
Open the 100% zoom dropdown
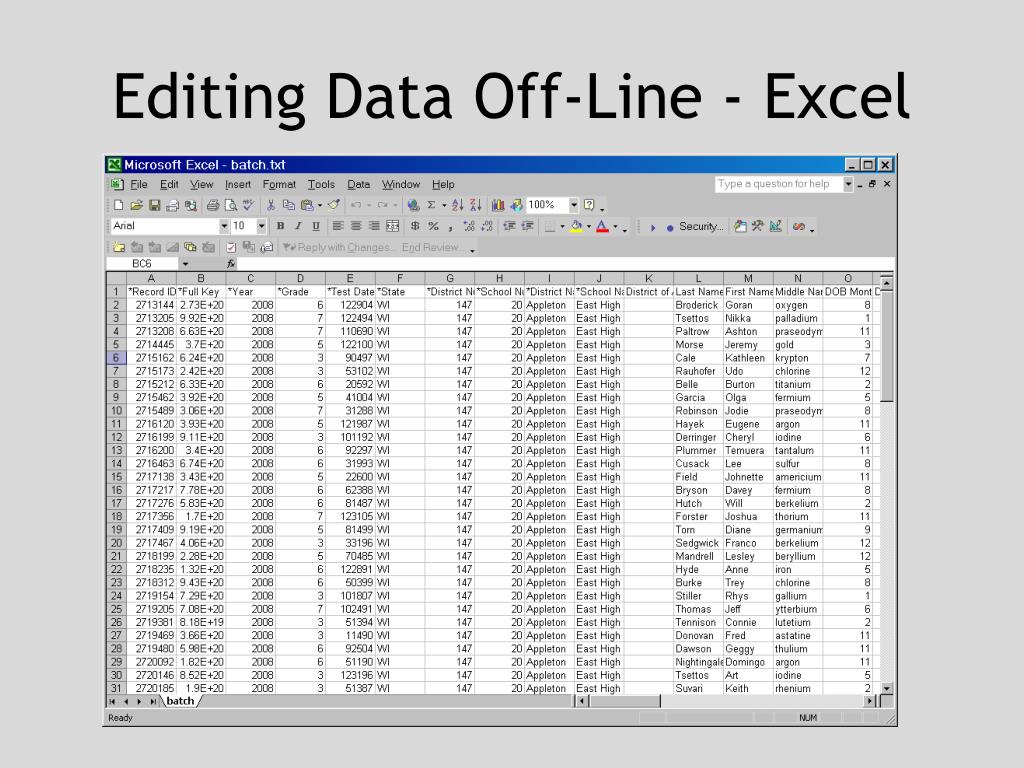(573, 205)
